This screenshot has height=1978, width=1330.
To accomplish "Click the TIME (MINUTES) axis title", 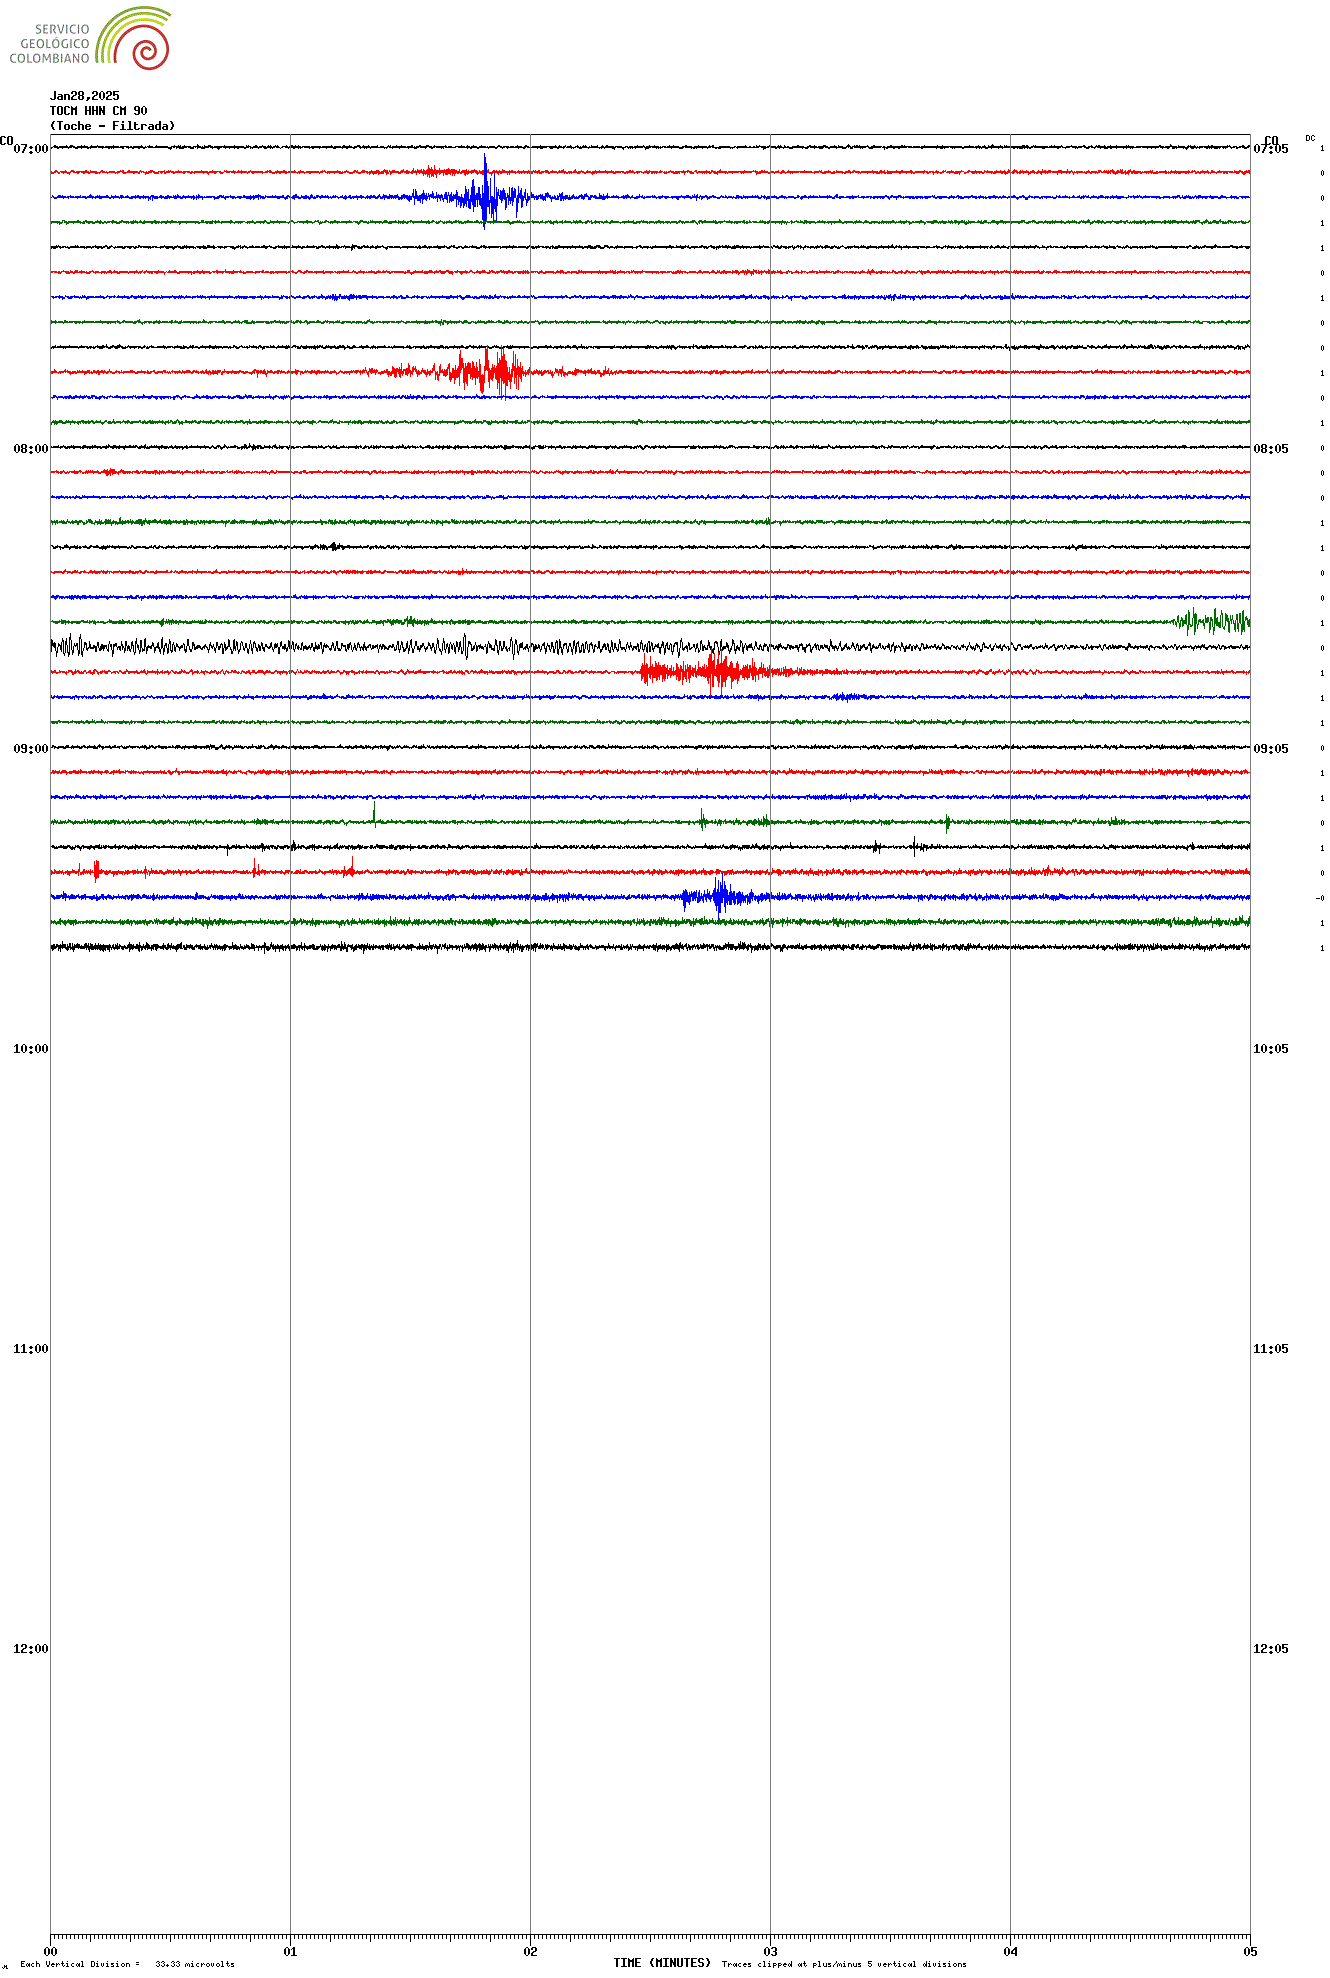I will 662,1963.
